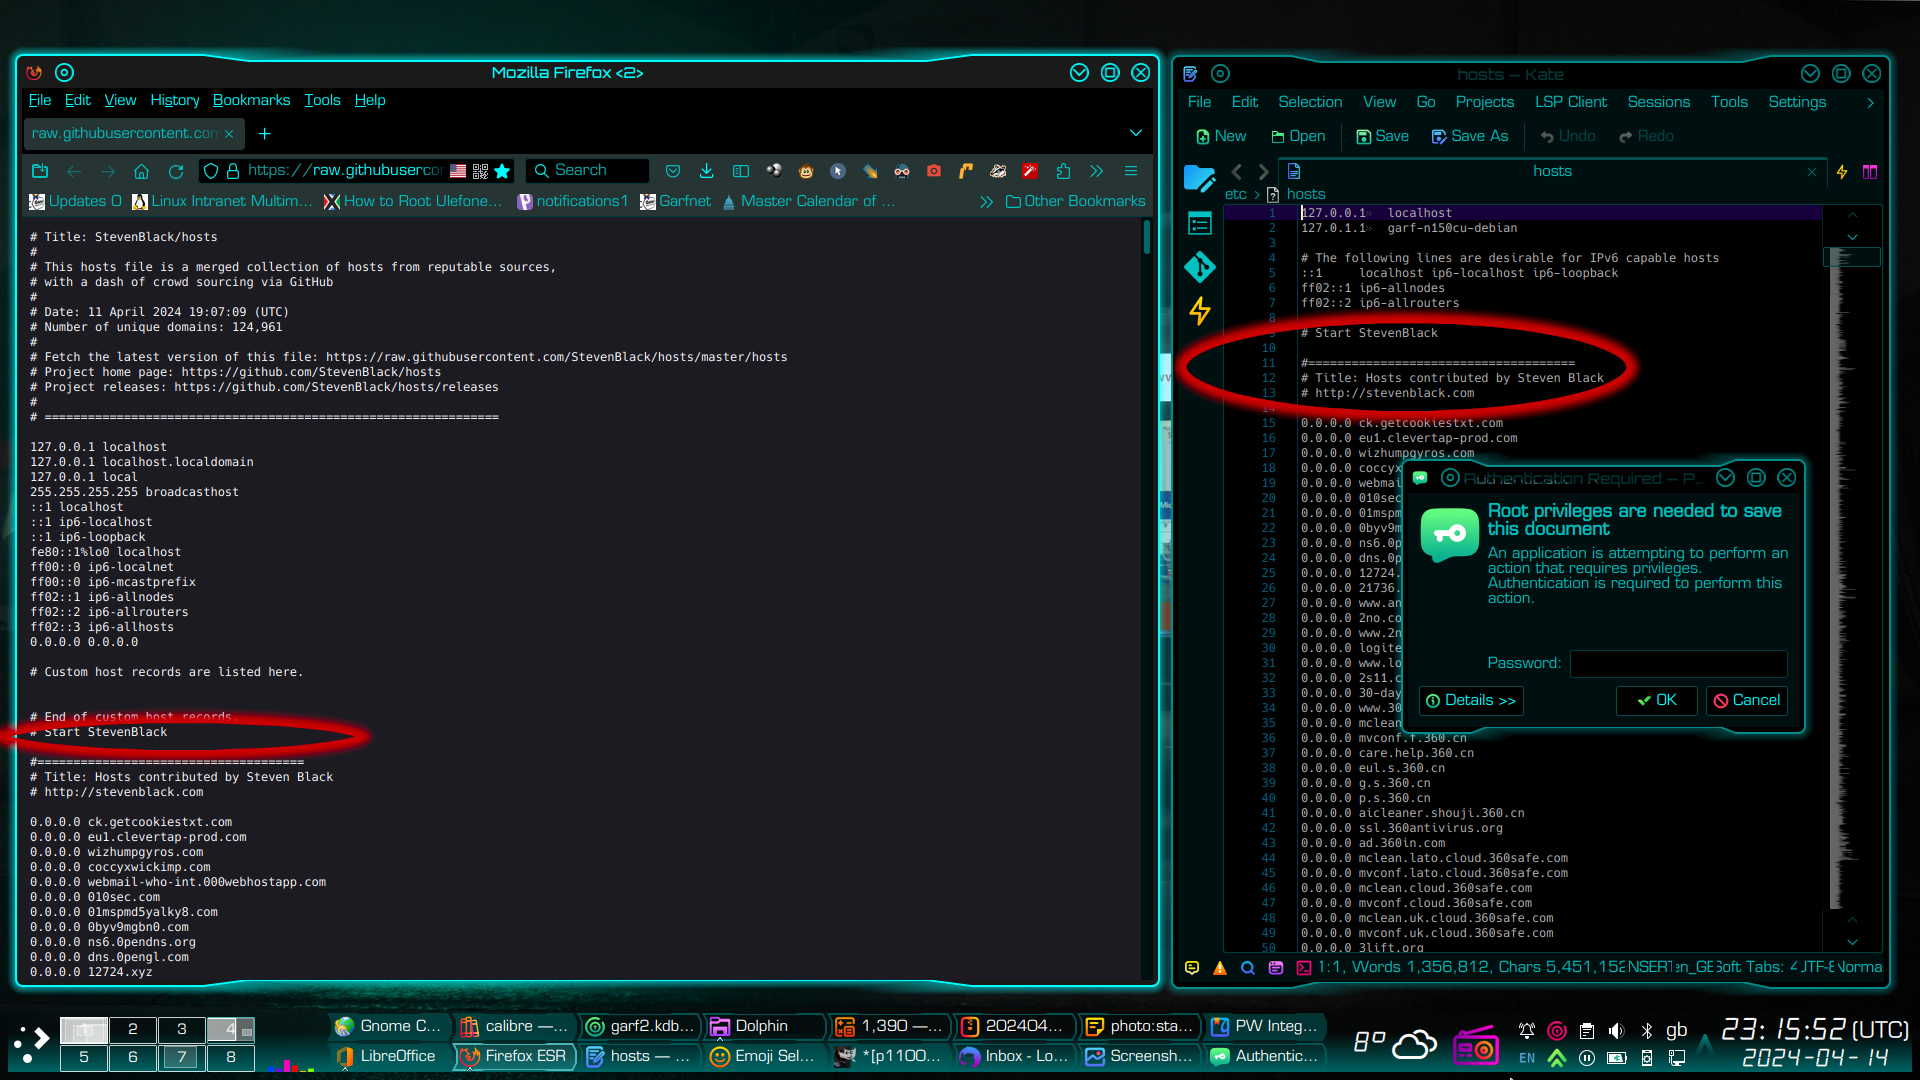Screen dimensions: 1920x1080
Task: Open the Garfnet bookmark
Action: pos(675,201)
